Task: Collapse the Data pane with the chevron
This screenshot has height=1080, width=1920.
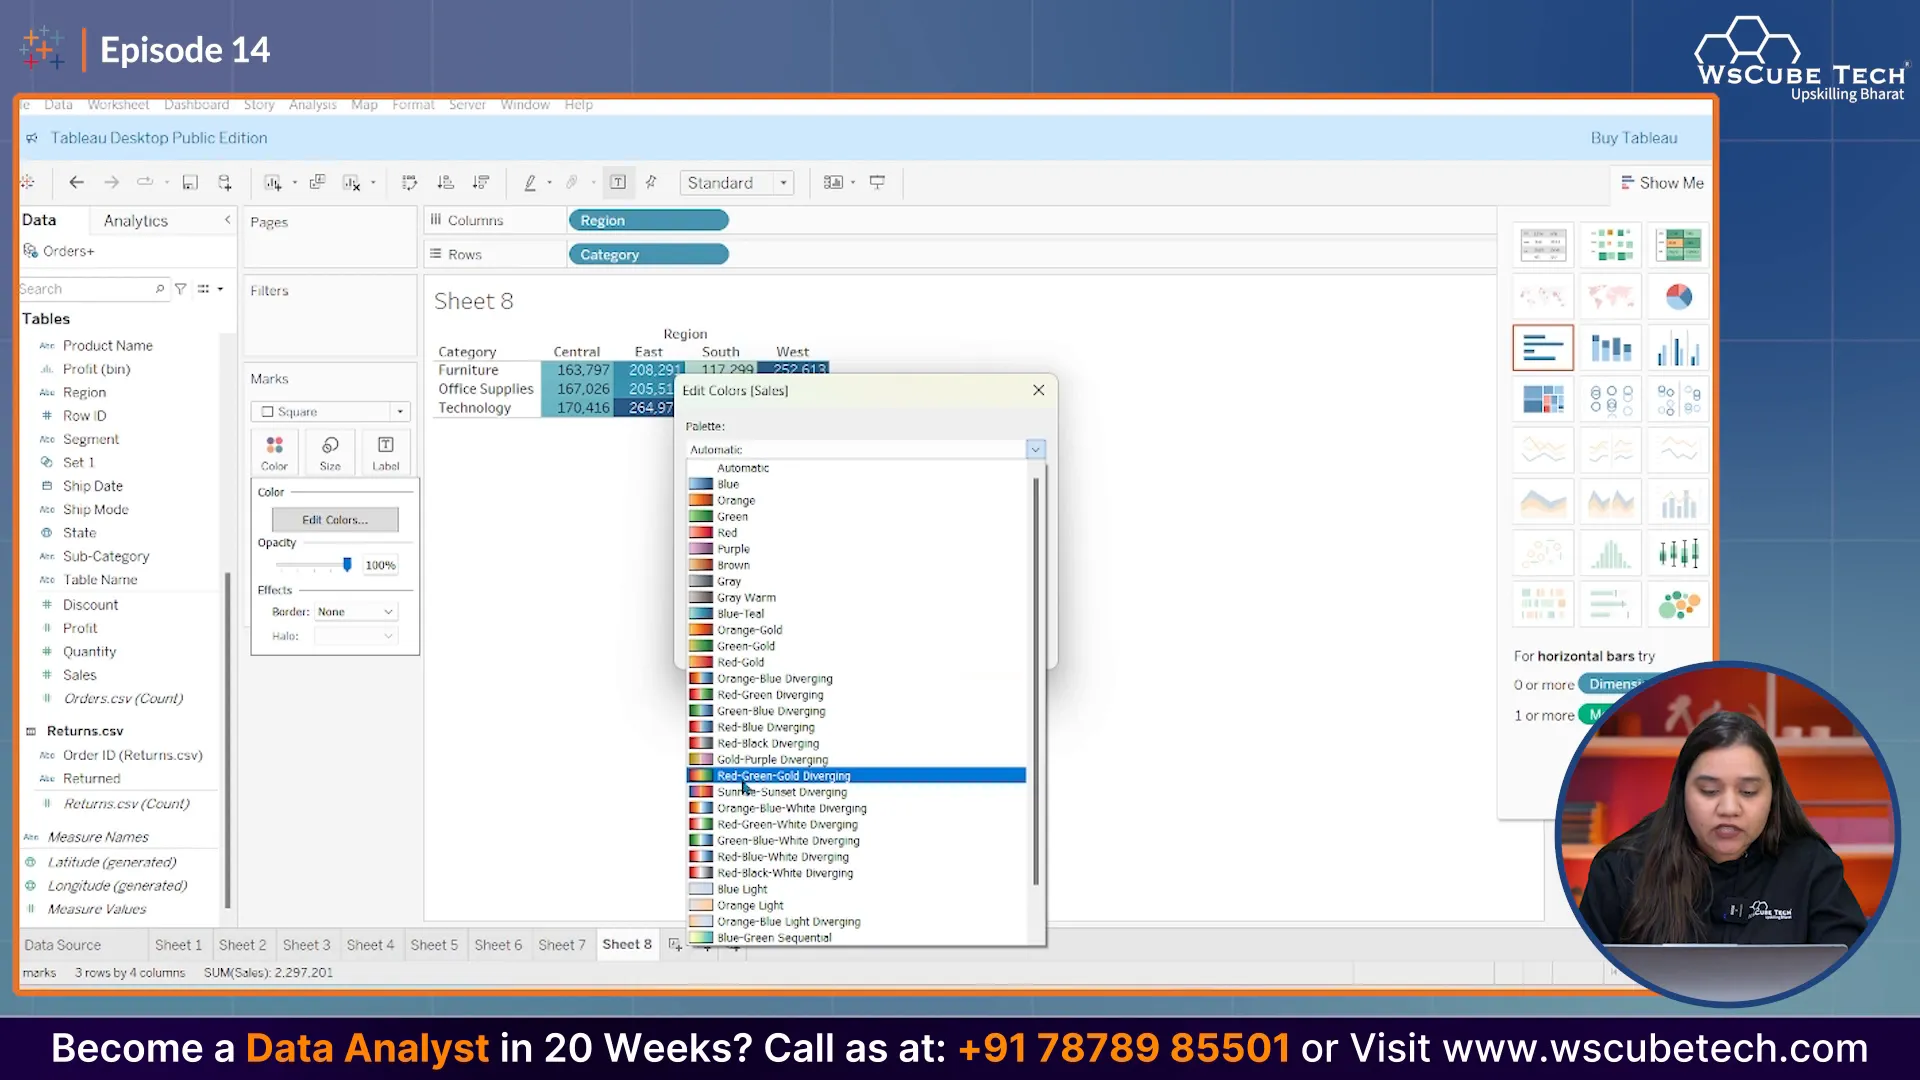Action: (x=227, y=220)
